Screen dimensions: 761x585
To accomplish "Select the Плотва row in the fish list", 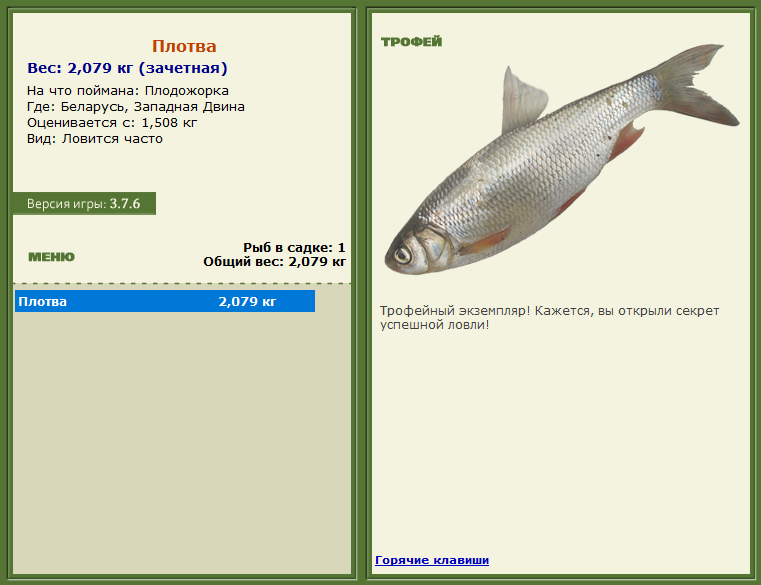I will [165, 301].
